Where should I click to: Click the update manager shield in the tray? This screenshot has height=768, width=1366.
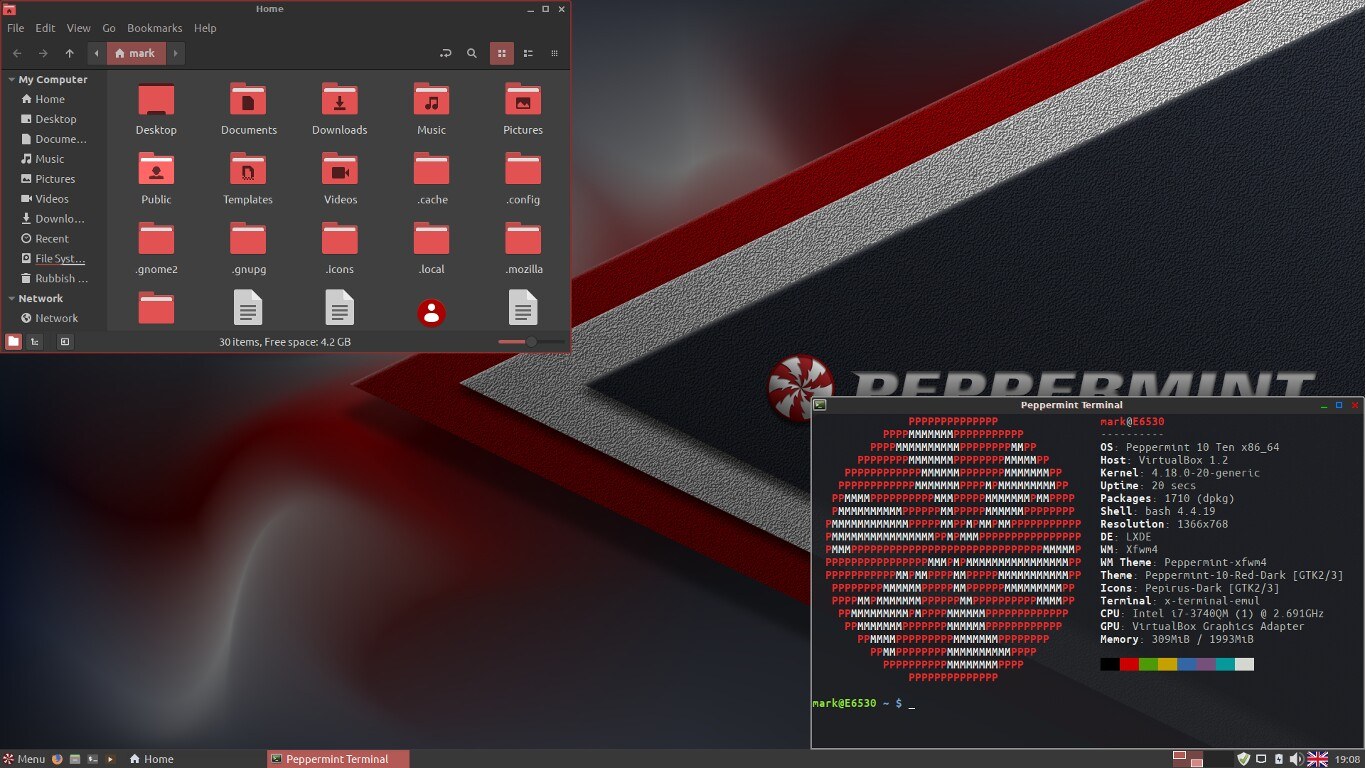[x=1243, y=758]
